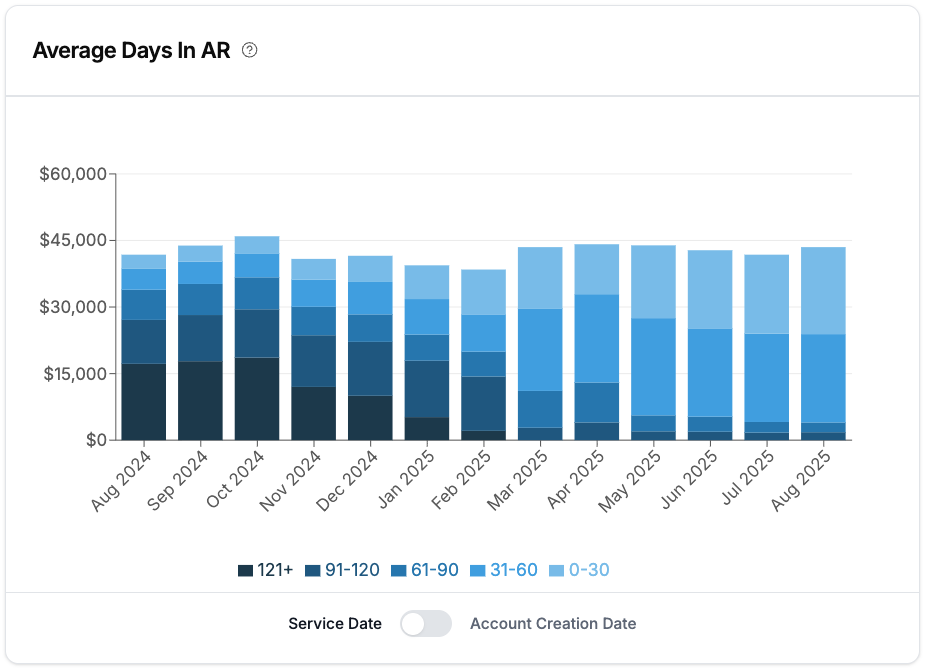This screenshot has width=927, height=671.
Task: Toggle the Service Date / Account Creation Date switch
Action: pos(426,624)
